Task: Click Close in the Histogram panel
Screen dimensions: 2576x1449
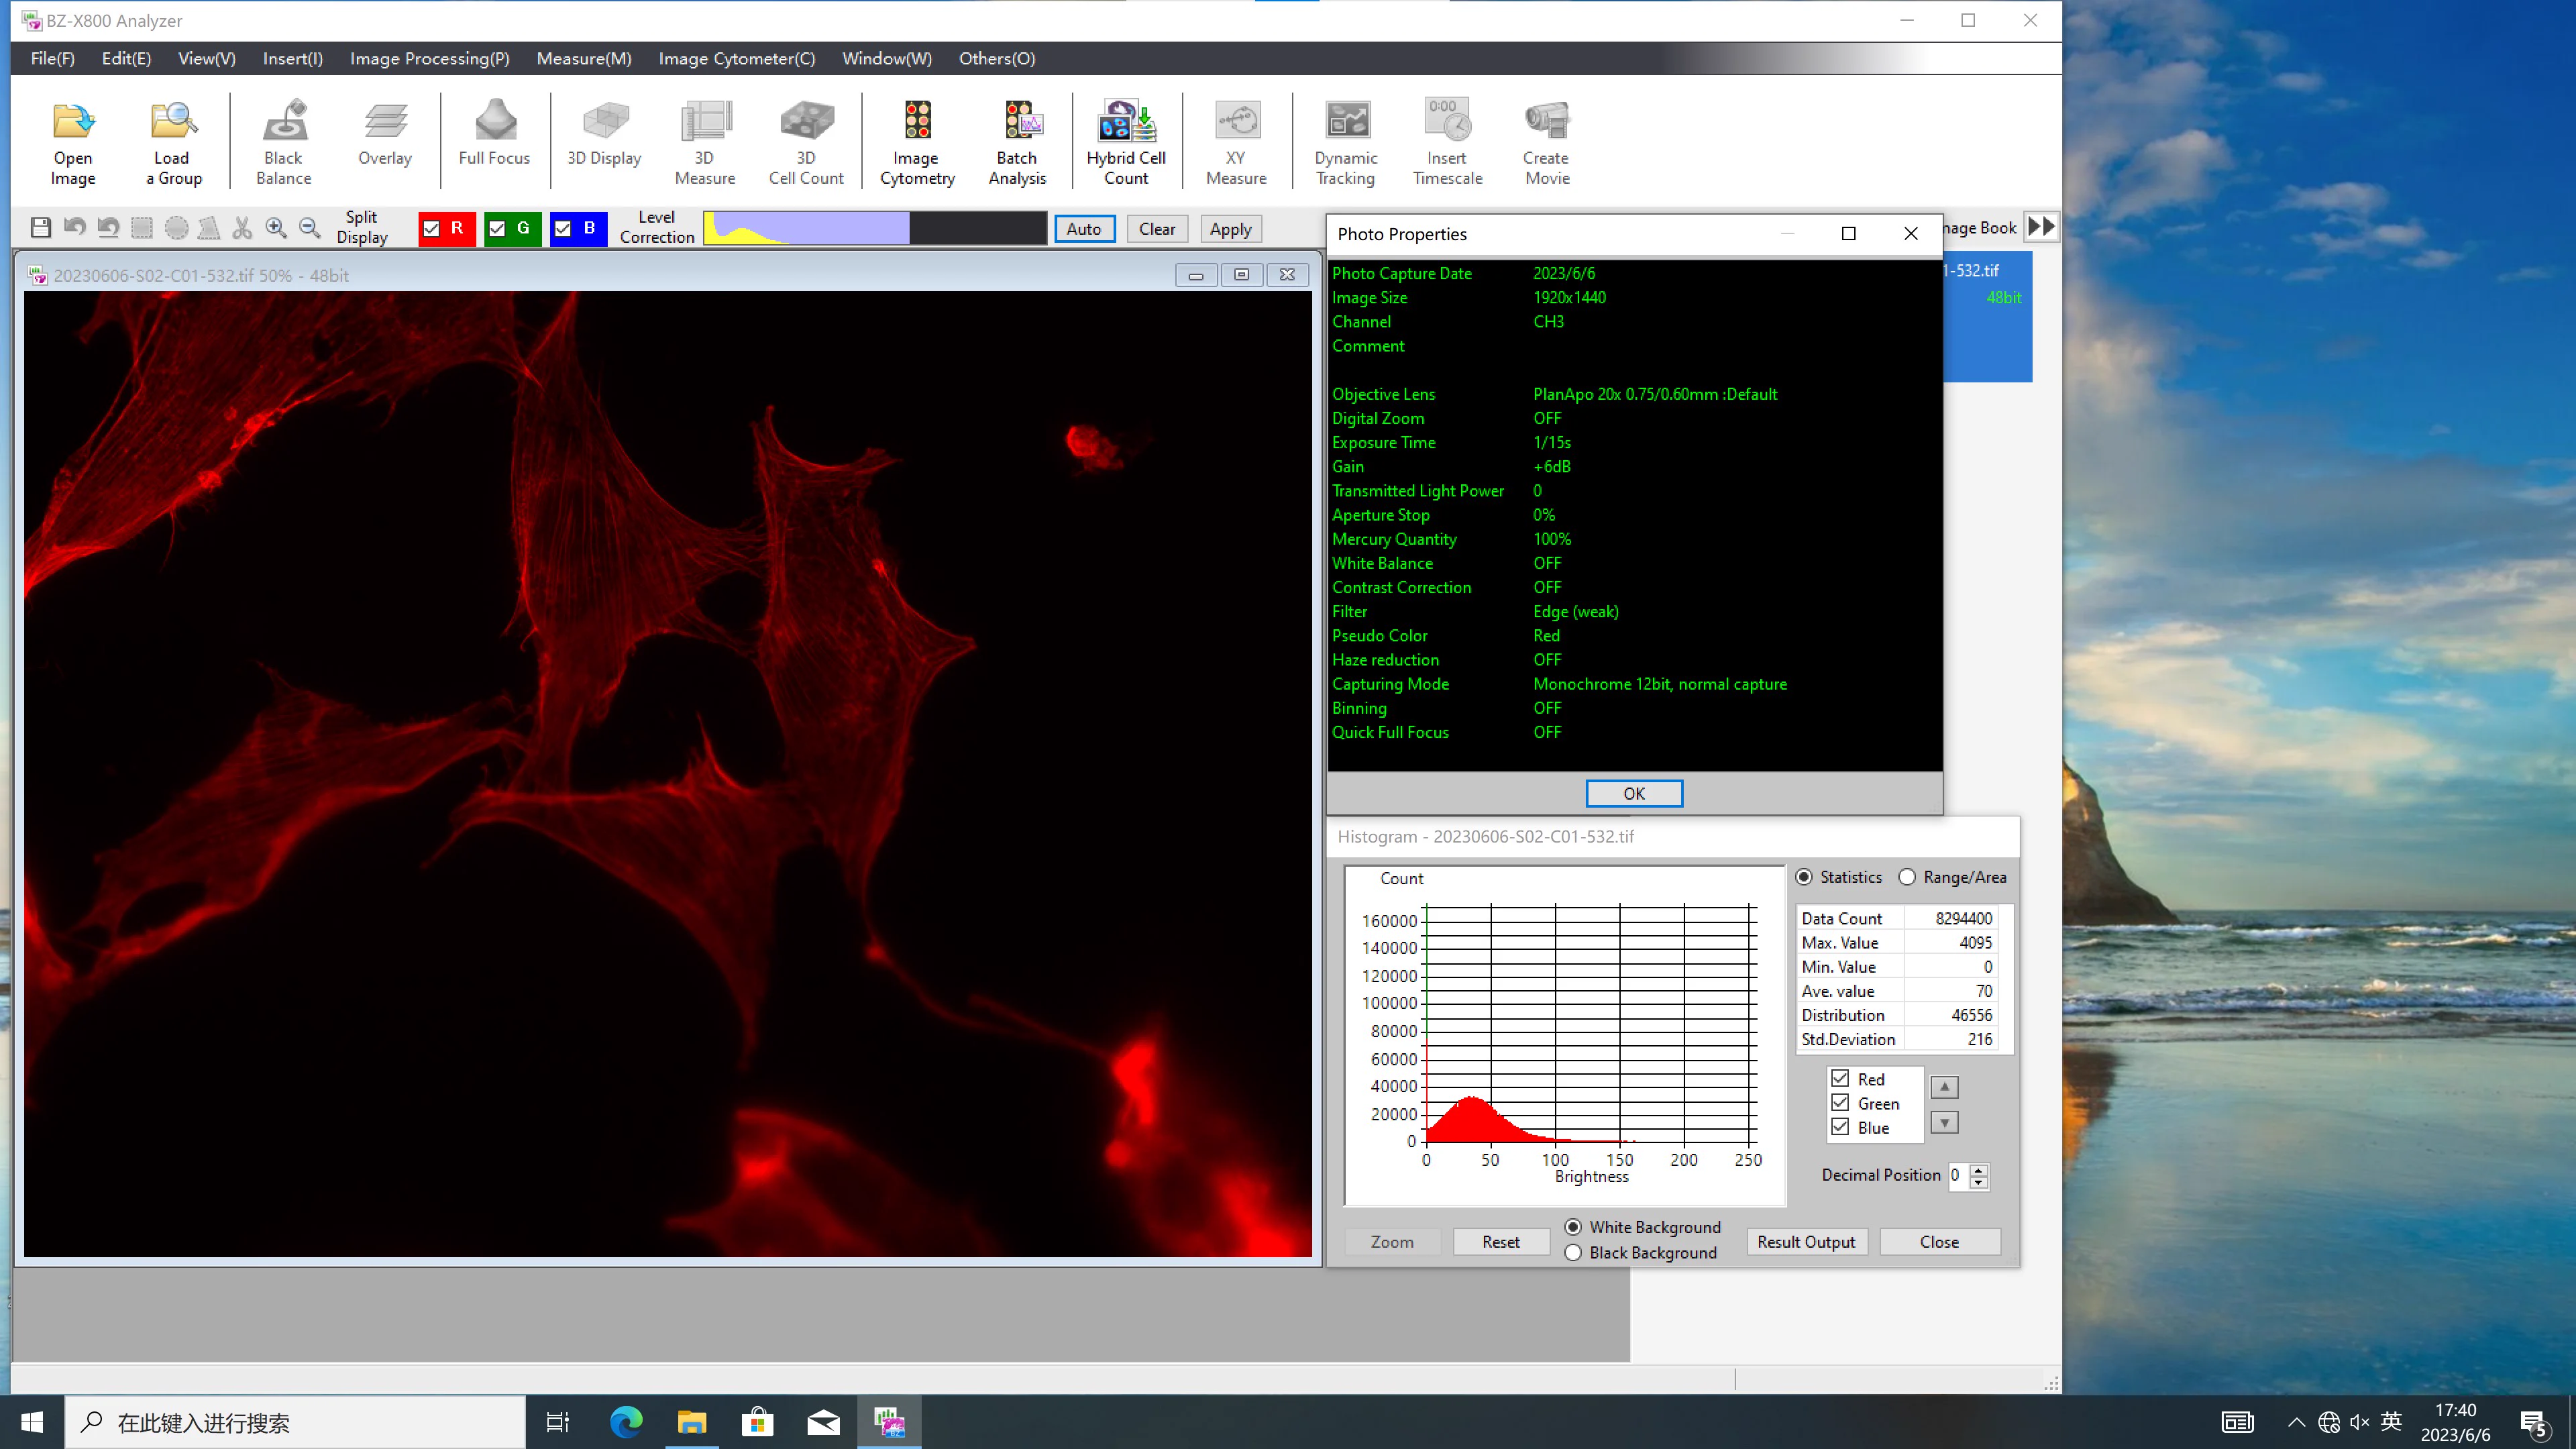Action: point(1940,1241)
